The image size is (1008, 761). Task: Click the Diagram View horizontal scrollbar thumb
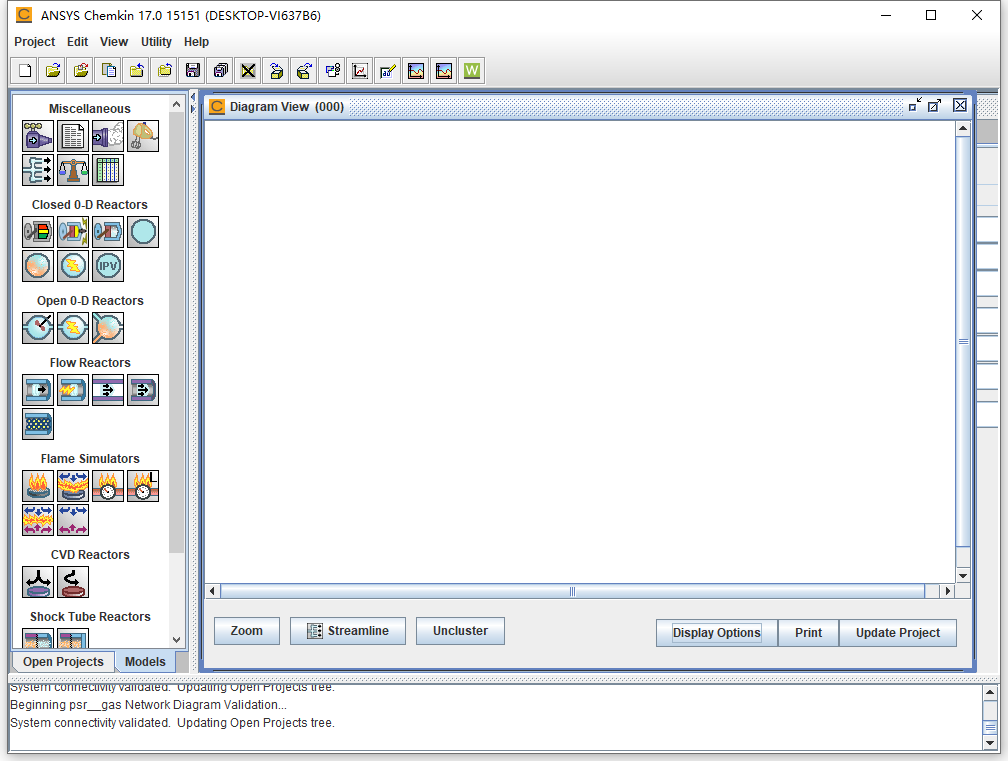[x=572, y=591]
